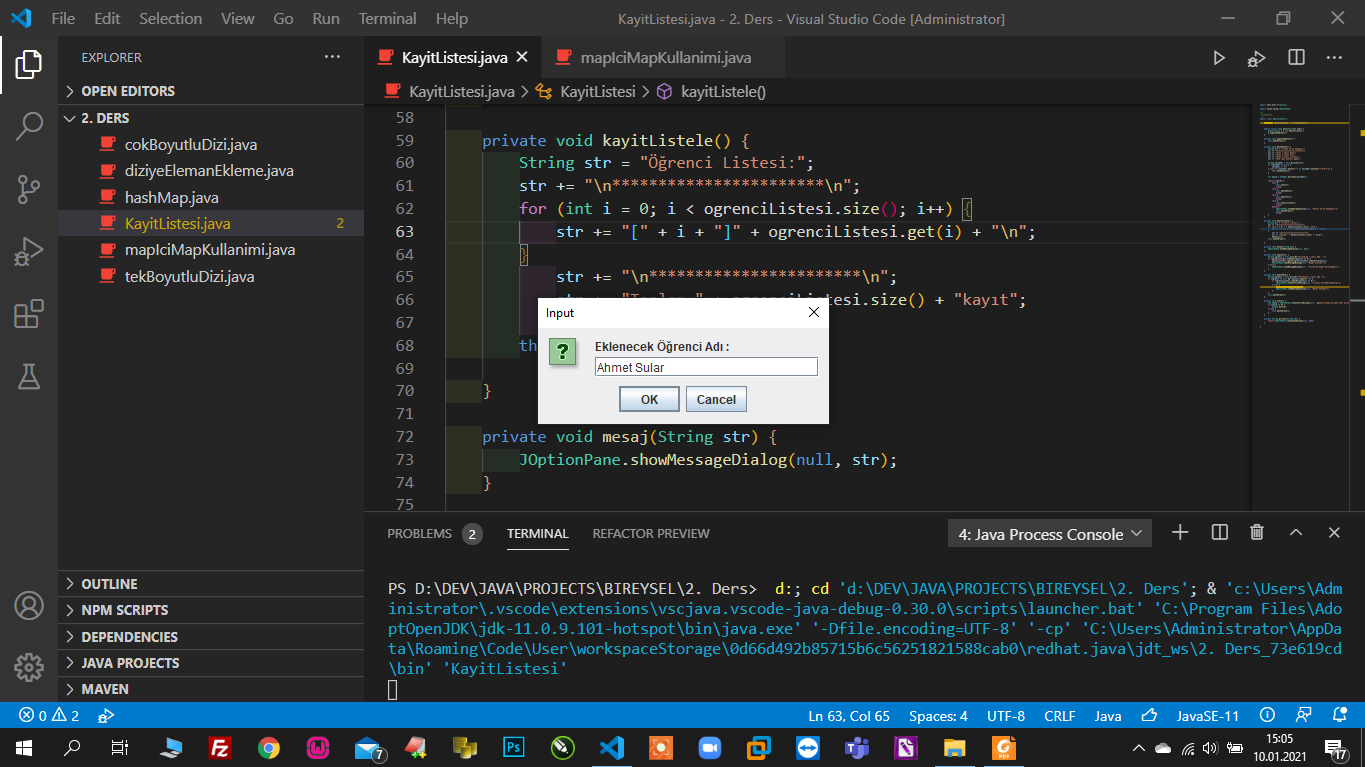Image resolution: width=1365 pixels, height=767 pixels.
Task: Add a new terminal with plus icon
Action: point(1180,533)
